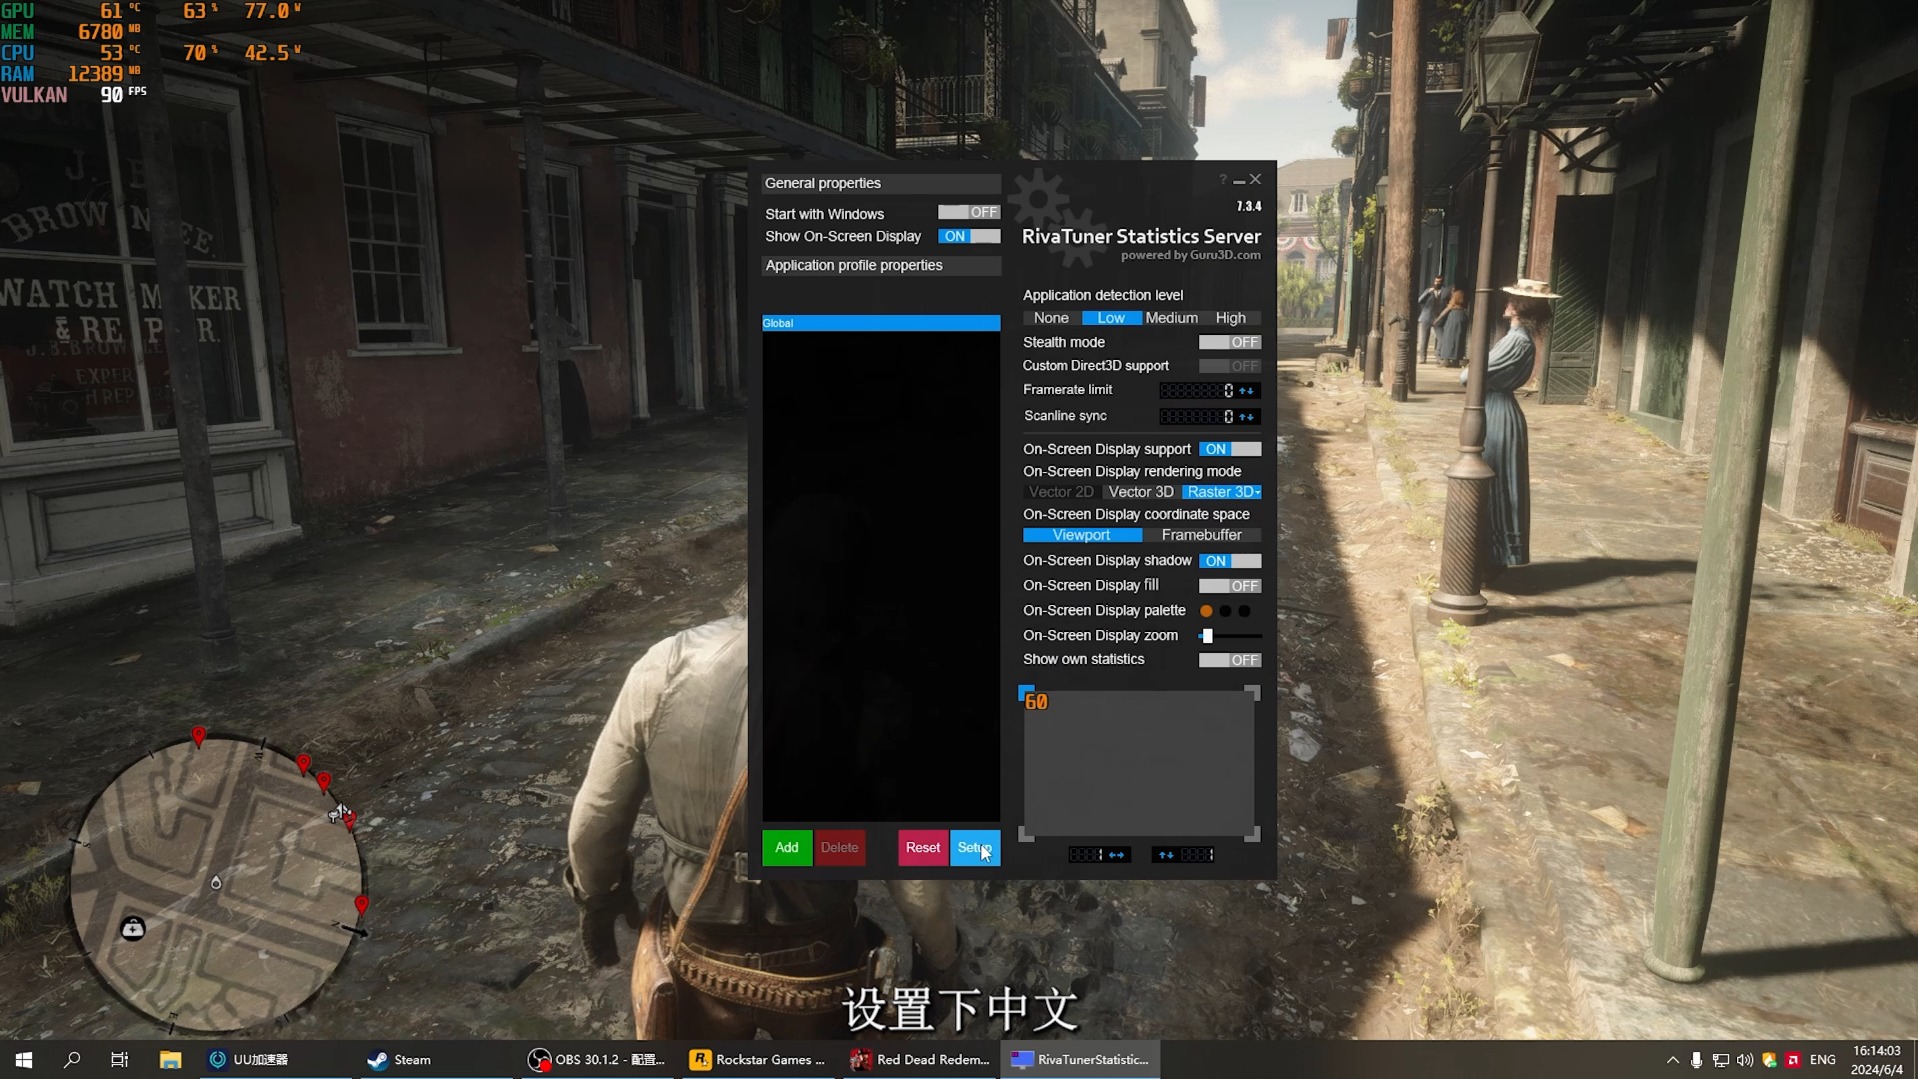
Task: Click Framerate limit value field
Action: pyautogui.click(x=1197, y=391)
